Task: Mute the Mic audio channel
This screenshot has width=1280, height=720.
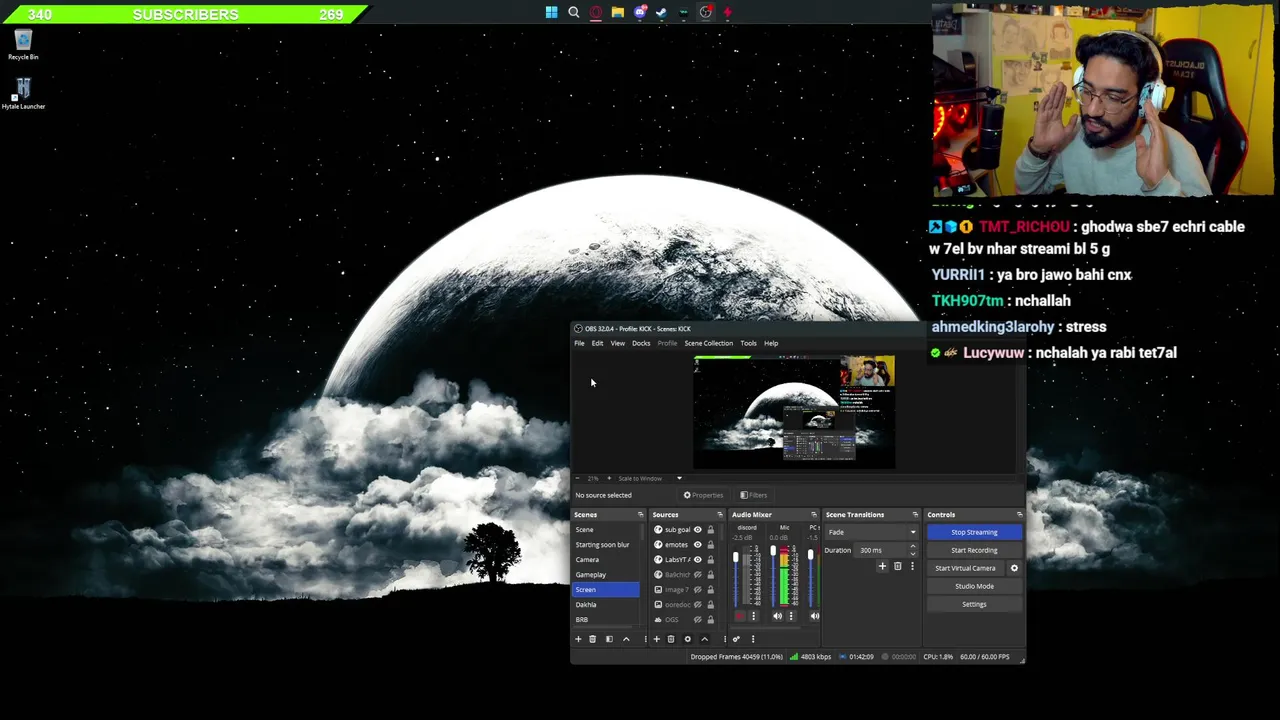Action: 777,616
